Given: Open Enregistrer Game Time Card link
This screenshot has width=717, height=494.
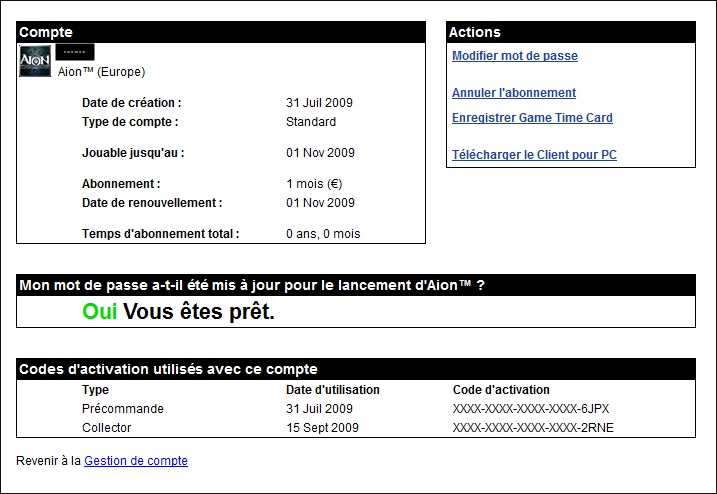Looking at the screenshot, I should click(x=532, y=118).
